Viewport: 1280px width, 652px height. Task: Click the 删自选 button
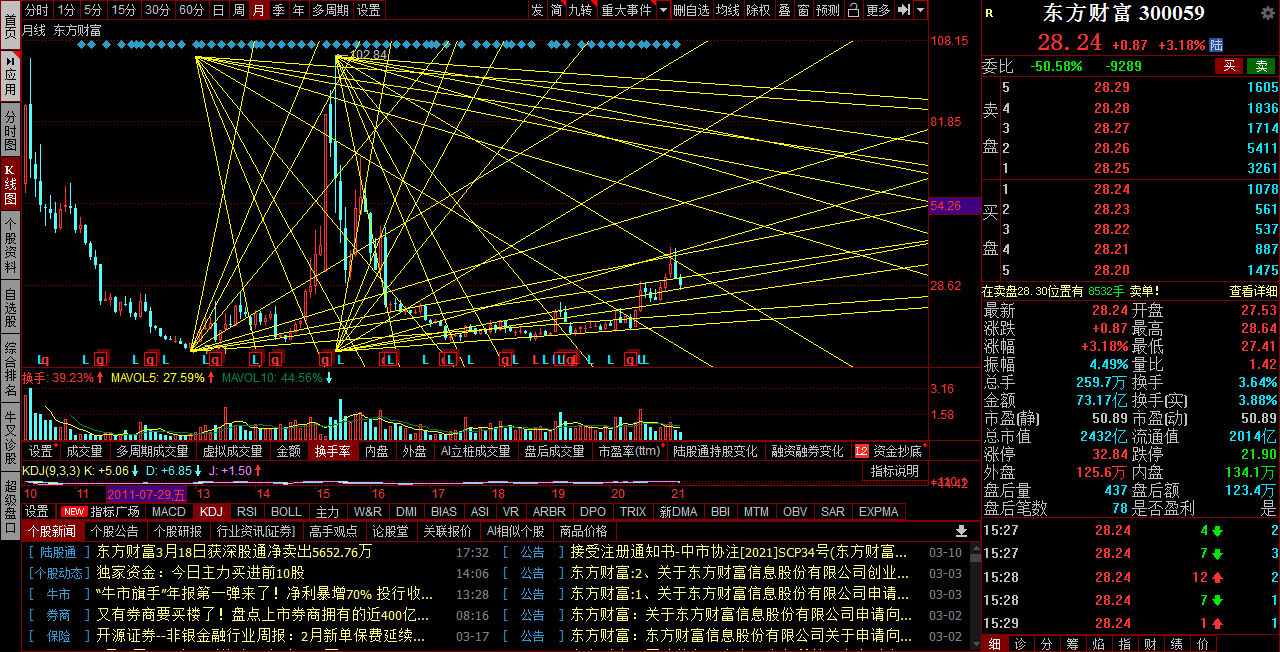click(691, 10)
